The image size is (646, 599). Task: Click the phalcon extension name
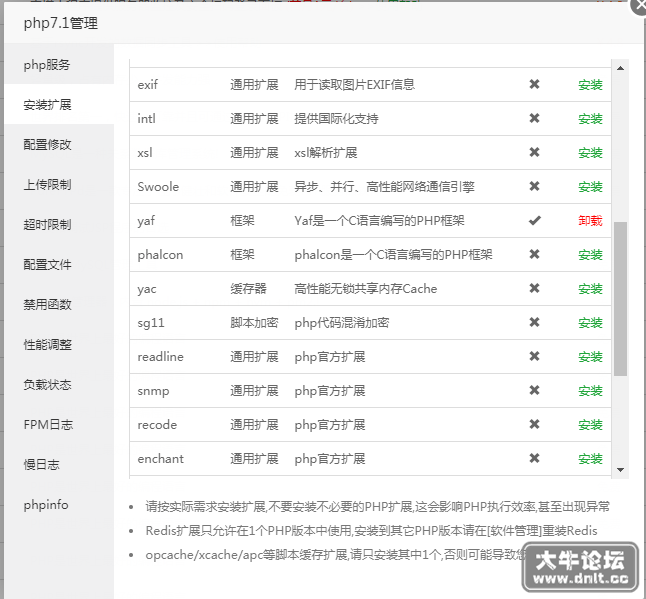pyautogui.click(x=160, y=255)
